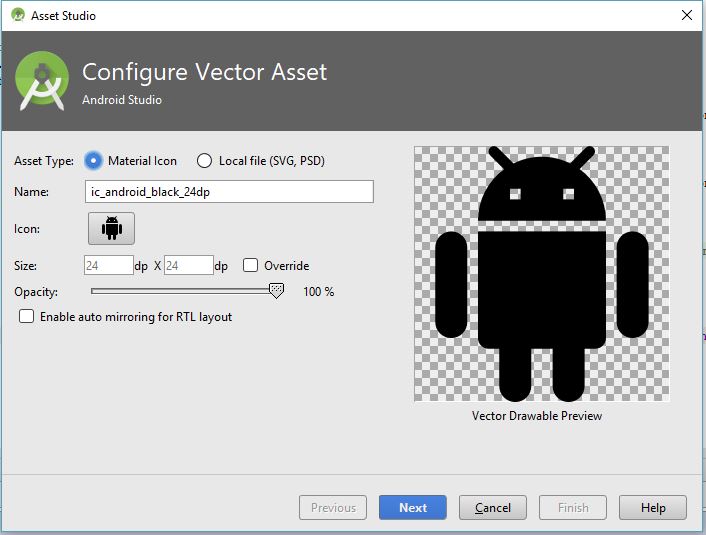The width and height of the screenshot is (706, 535).
Task: Enable auto mirroring for RTL layout
Action: (27, 316)
